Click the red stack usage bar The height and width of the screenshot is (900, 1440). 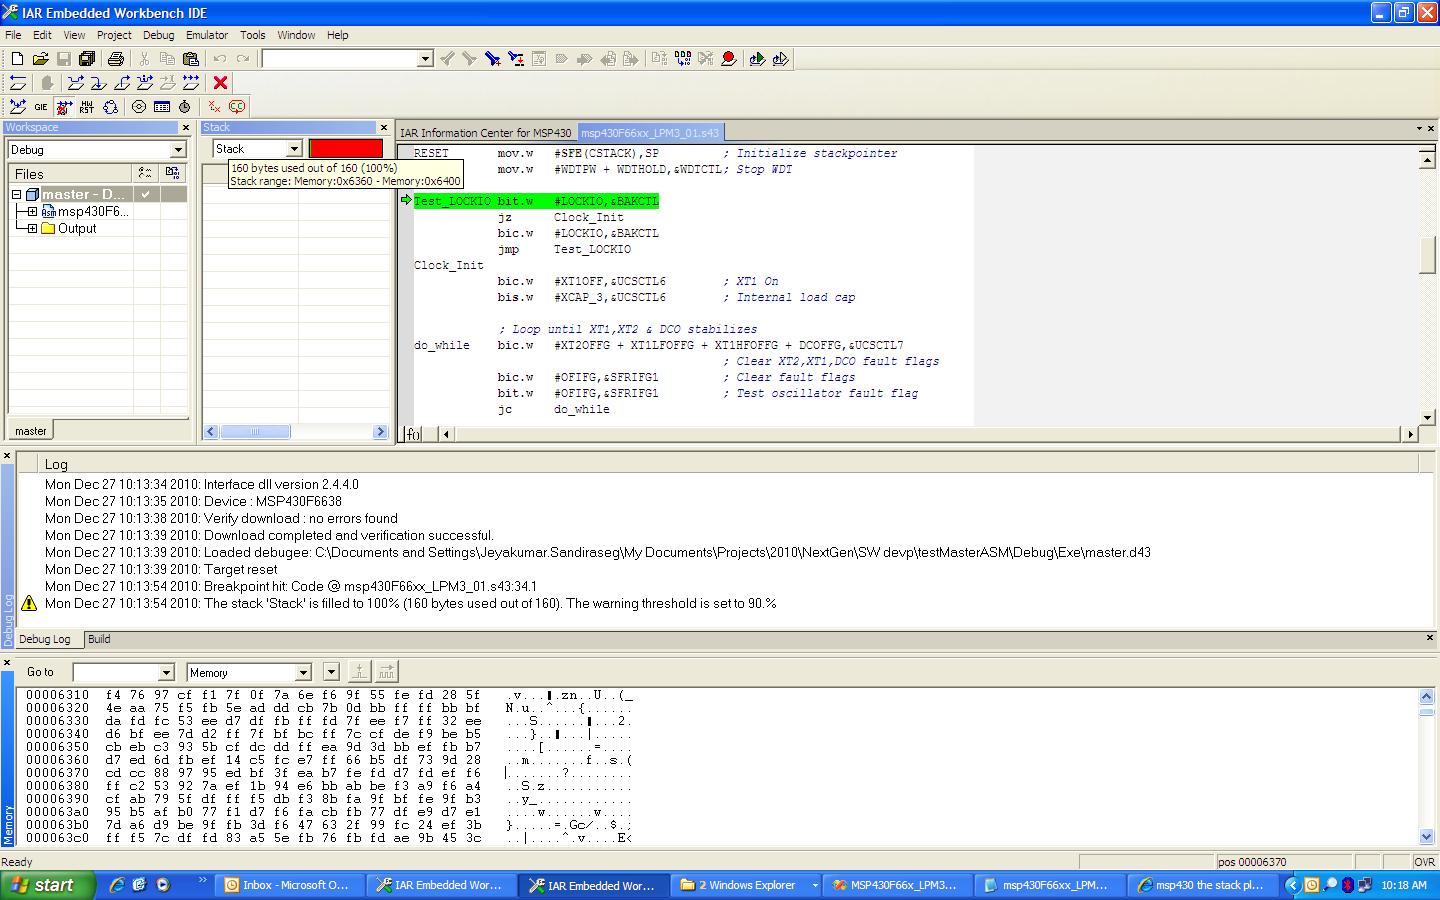pyautogui.click(x=346, y=149)
